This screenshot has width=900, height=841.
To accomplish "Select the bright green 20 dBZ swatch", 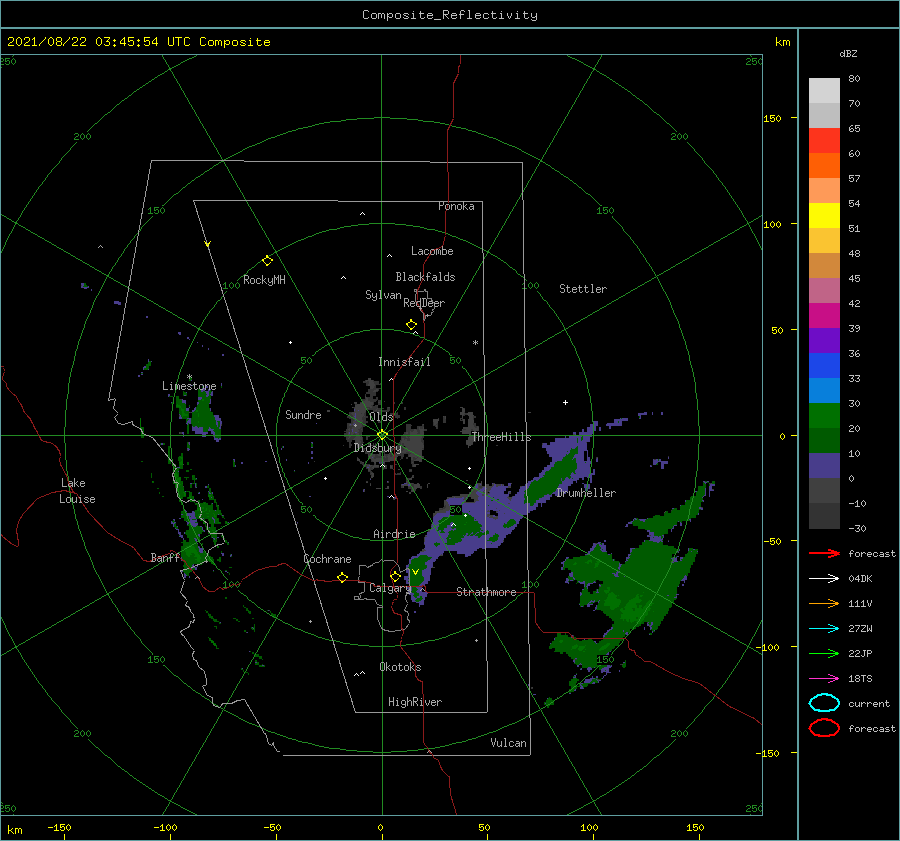I will tap(824, 416).
